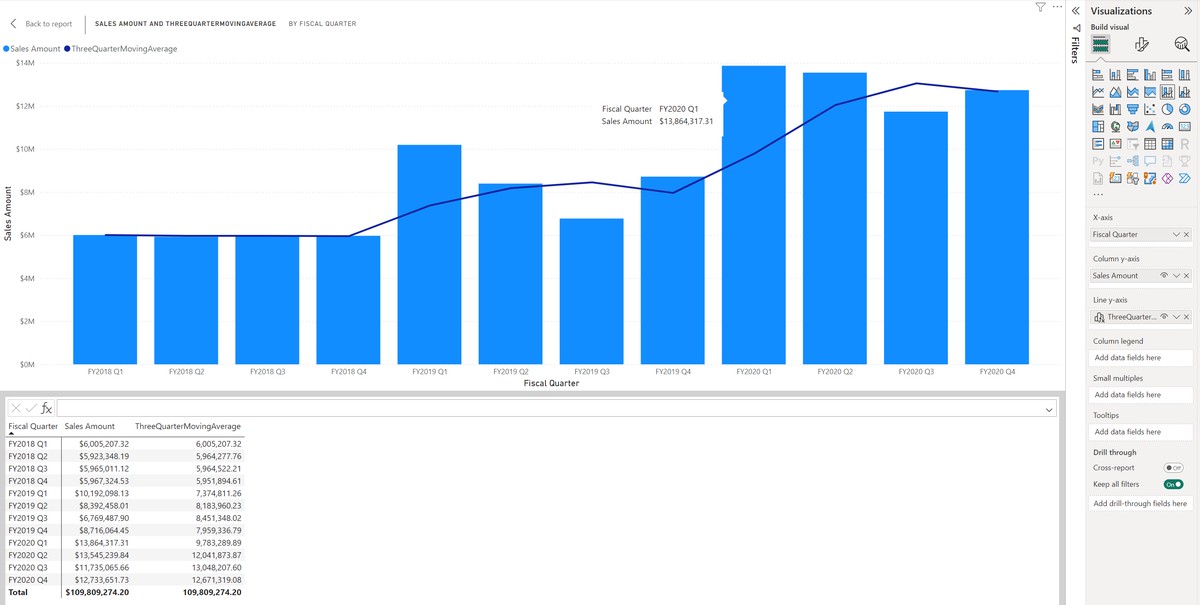The image size is (1200, 605).
Task: Click the ThreeQuarterMovingAverage legend color dot
Action: (x=67, y=49)
